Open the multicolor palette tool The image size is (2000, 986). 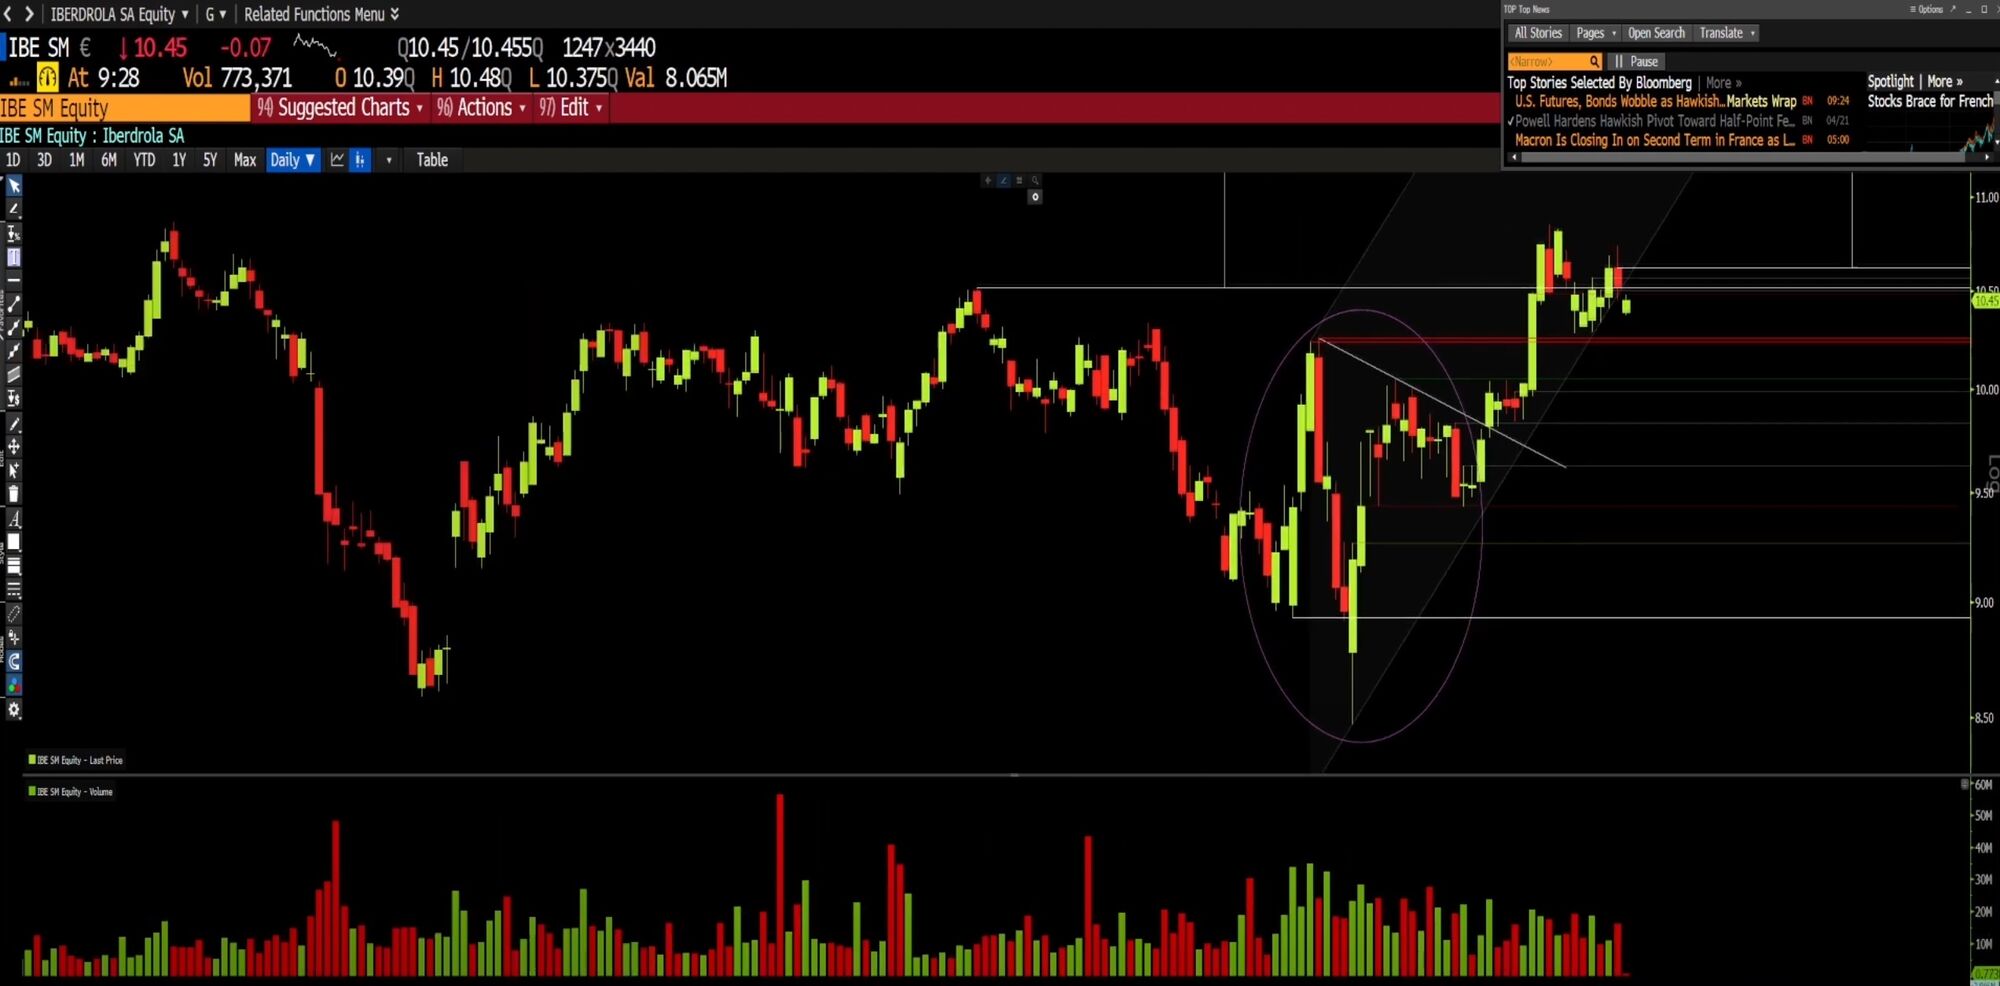coord(14,686)
